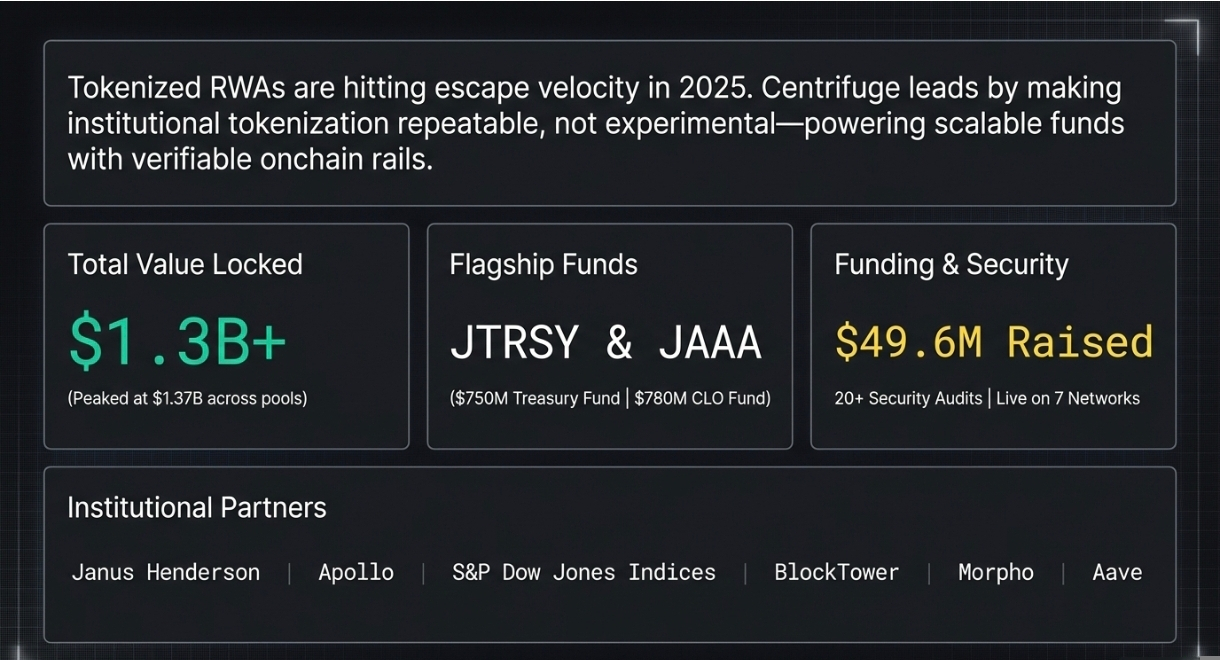Click the Institutional Partners heading

point(197,508)
